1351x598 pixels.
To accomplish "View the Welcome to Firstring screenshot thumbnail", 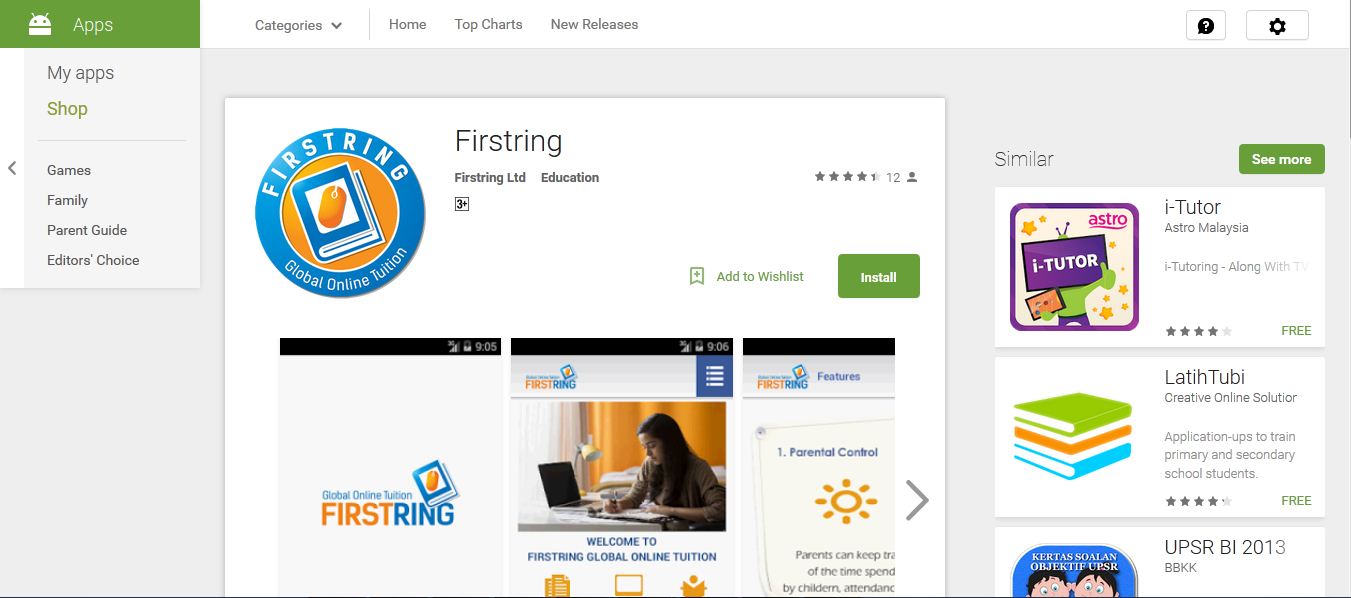I will click(x=622, y=467).
